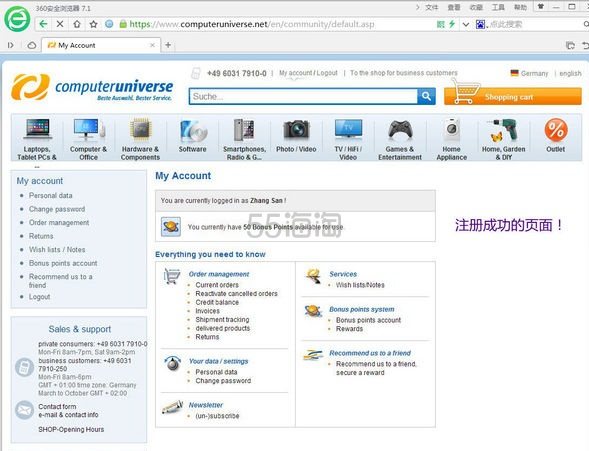This screenshot has width=589, height=451.
Task: Bookmark page with the star icon
Action: [93, 24]
